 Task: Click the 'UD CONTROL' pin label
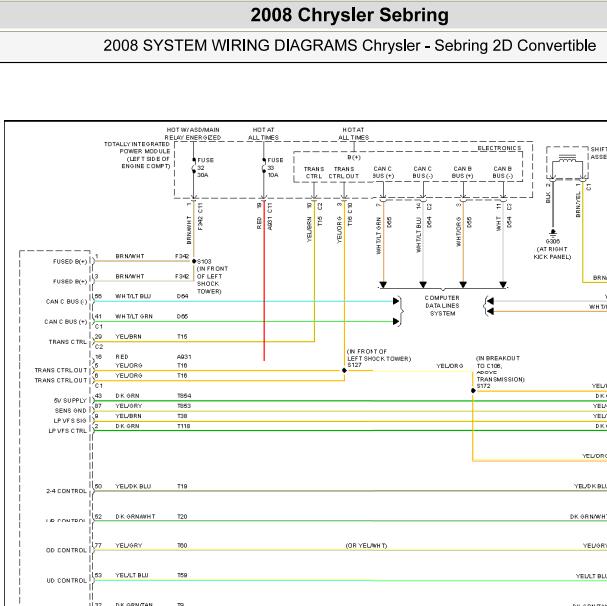(67, 580)
